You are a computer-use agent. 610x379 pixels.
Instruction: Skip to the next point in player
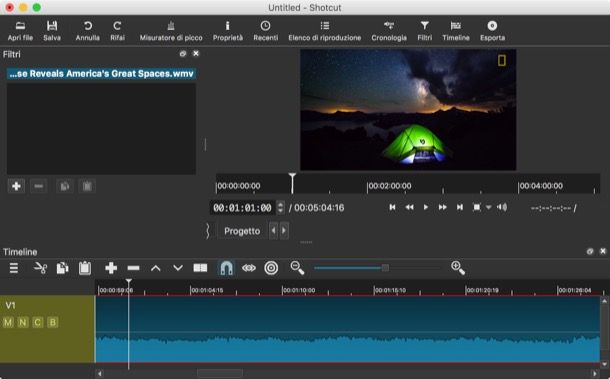pos(460,207)
